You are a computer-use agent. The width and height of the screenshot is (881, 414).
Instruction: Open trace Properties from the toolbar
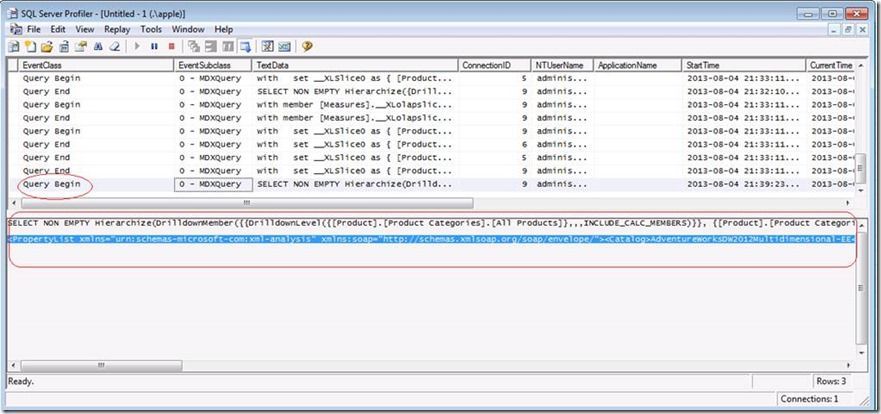(81, 46)
